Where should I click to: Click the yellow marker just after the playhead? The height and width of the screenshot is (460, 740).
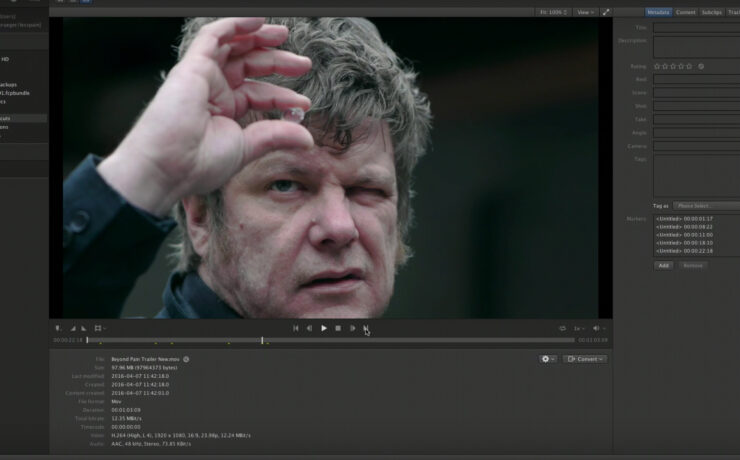tap(268, 343)
